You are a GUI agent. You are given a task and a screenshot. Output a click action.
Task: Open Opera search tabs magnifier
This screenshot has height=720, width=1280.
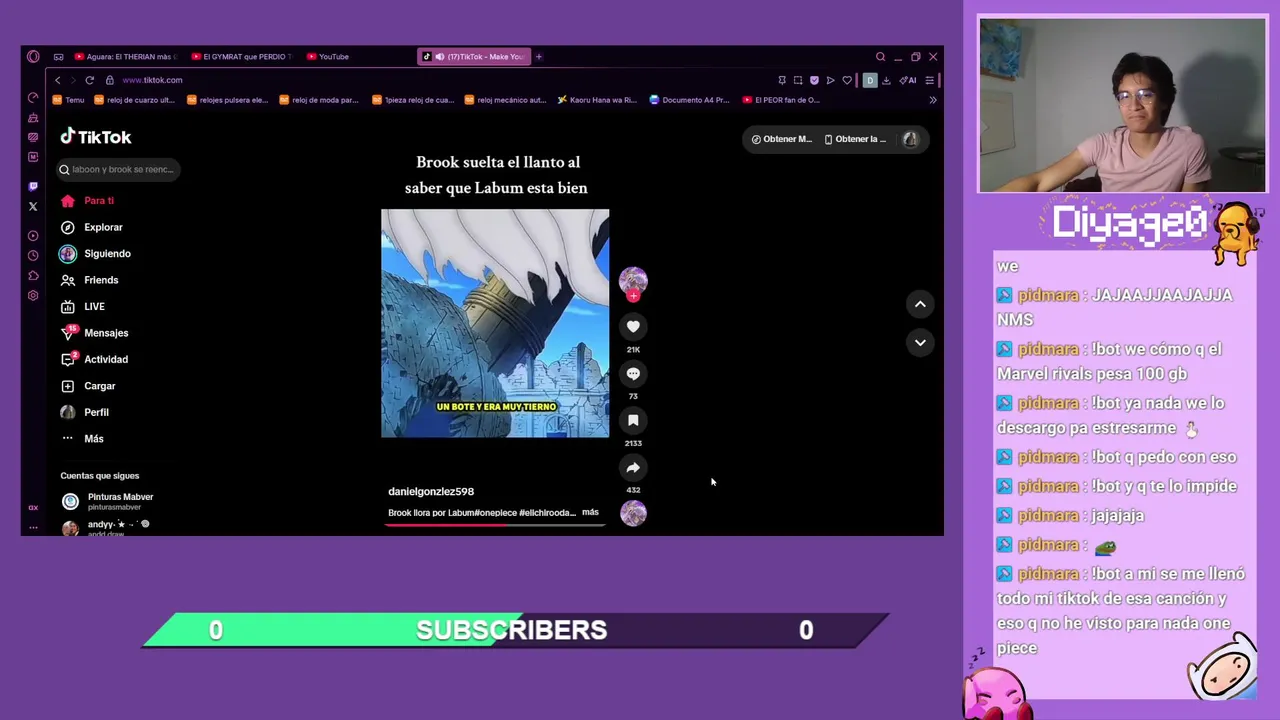[x=880, y=57]
